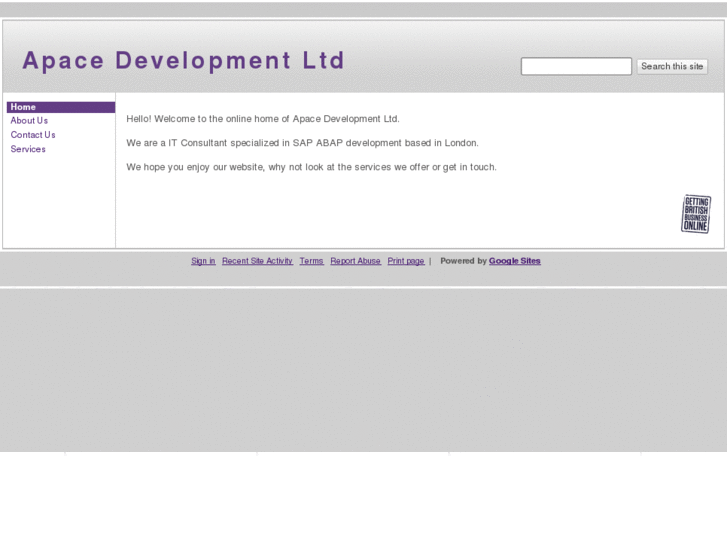Viewport: 727px width, 545px height.
Task: Click the Search this site button
Action: (x=672, y=66)
